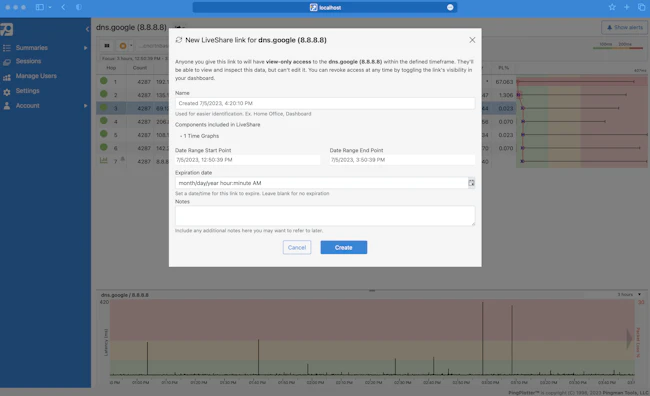The height and width of the screenshot is (396, 650).
Task: Close the New LiveShare link dialog
Action: click(472, 40)
